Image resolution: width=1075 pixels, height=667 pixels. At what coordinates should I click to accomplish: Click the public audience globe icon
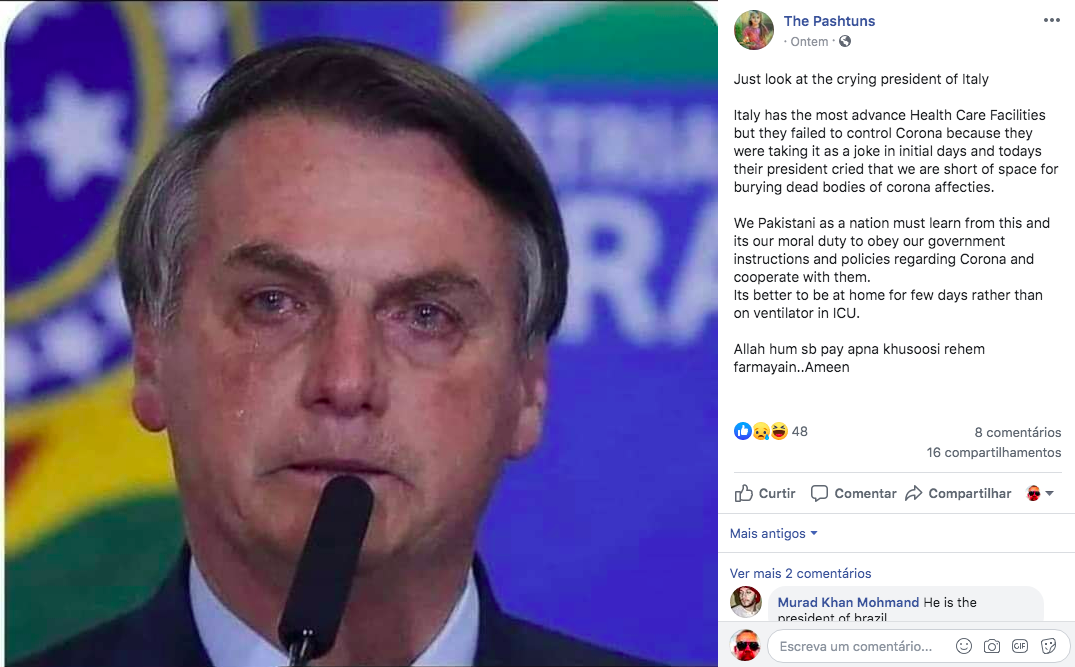[845, 41]
